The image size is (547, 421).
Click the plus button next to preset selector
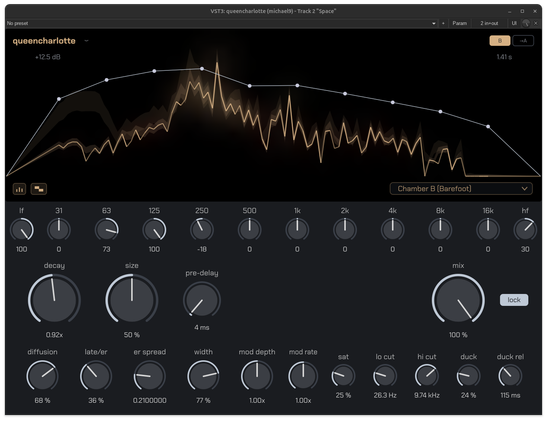pos(443,23)
